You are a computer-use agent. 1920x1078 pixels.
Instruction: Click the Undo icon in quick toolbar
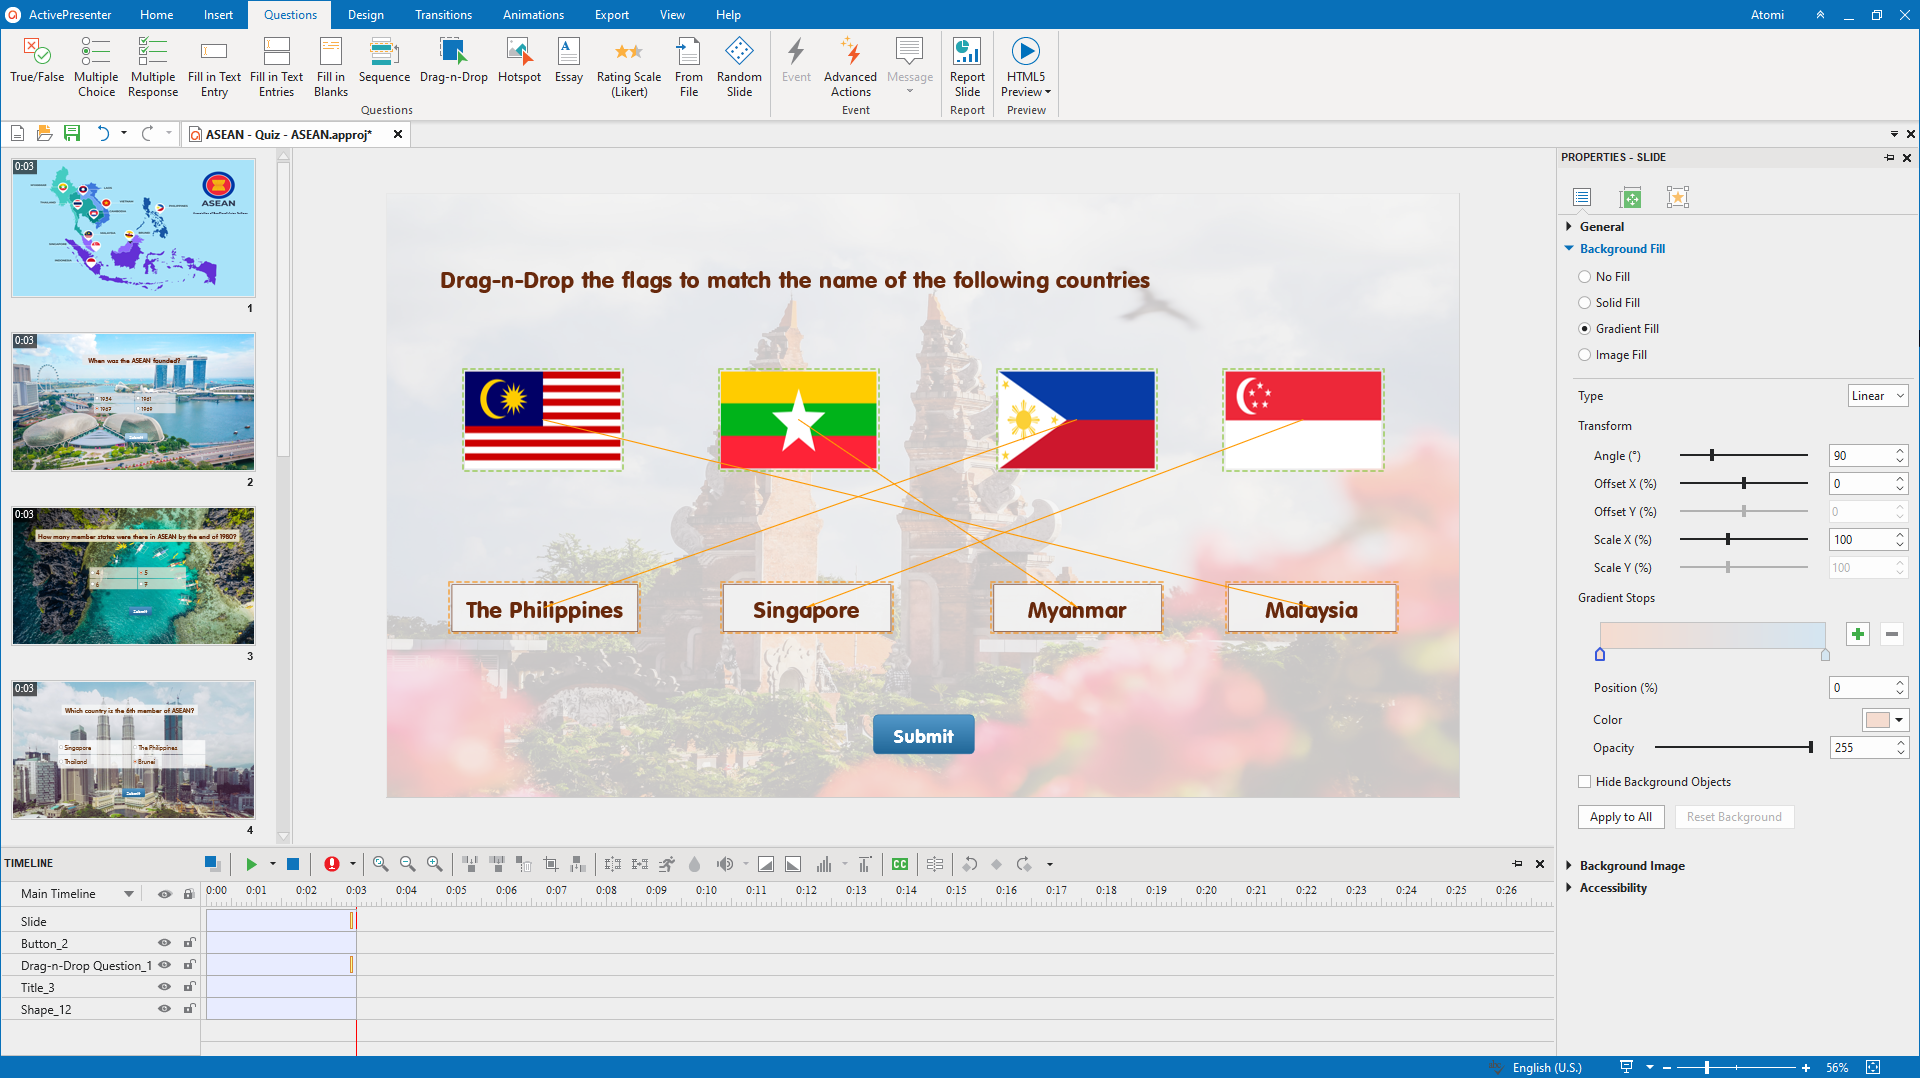pos(102,133)
